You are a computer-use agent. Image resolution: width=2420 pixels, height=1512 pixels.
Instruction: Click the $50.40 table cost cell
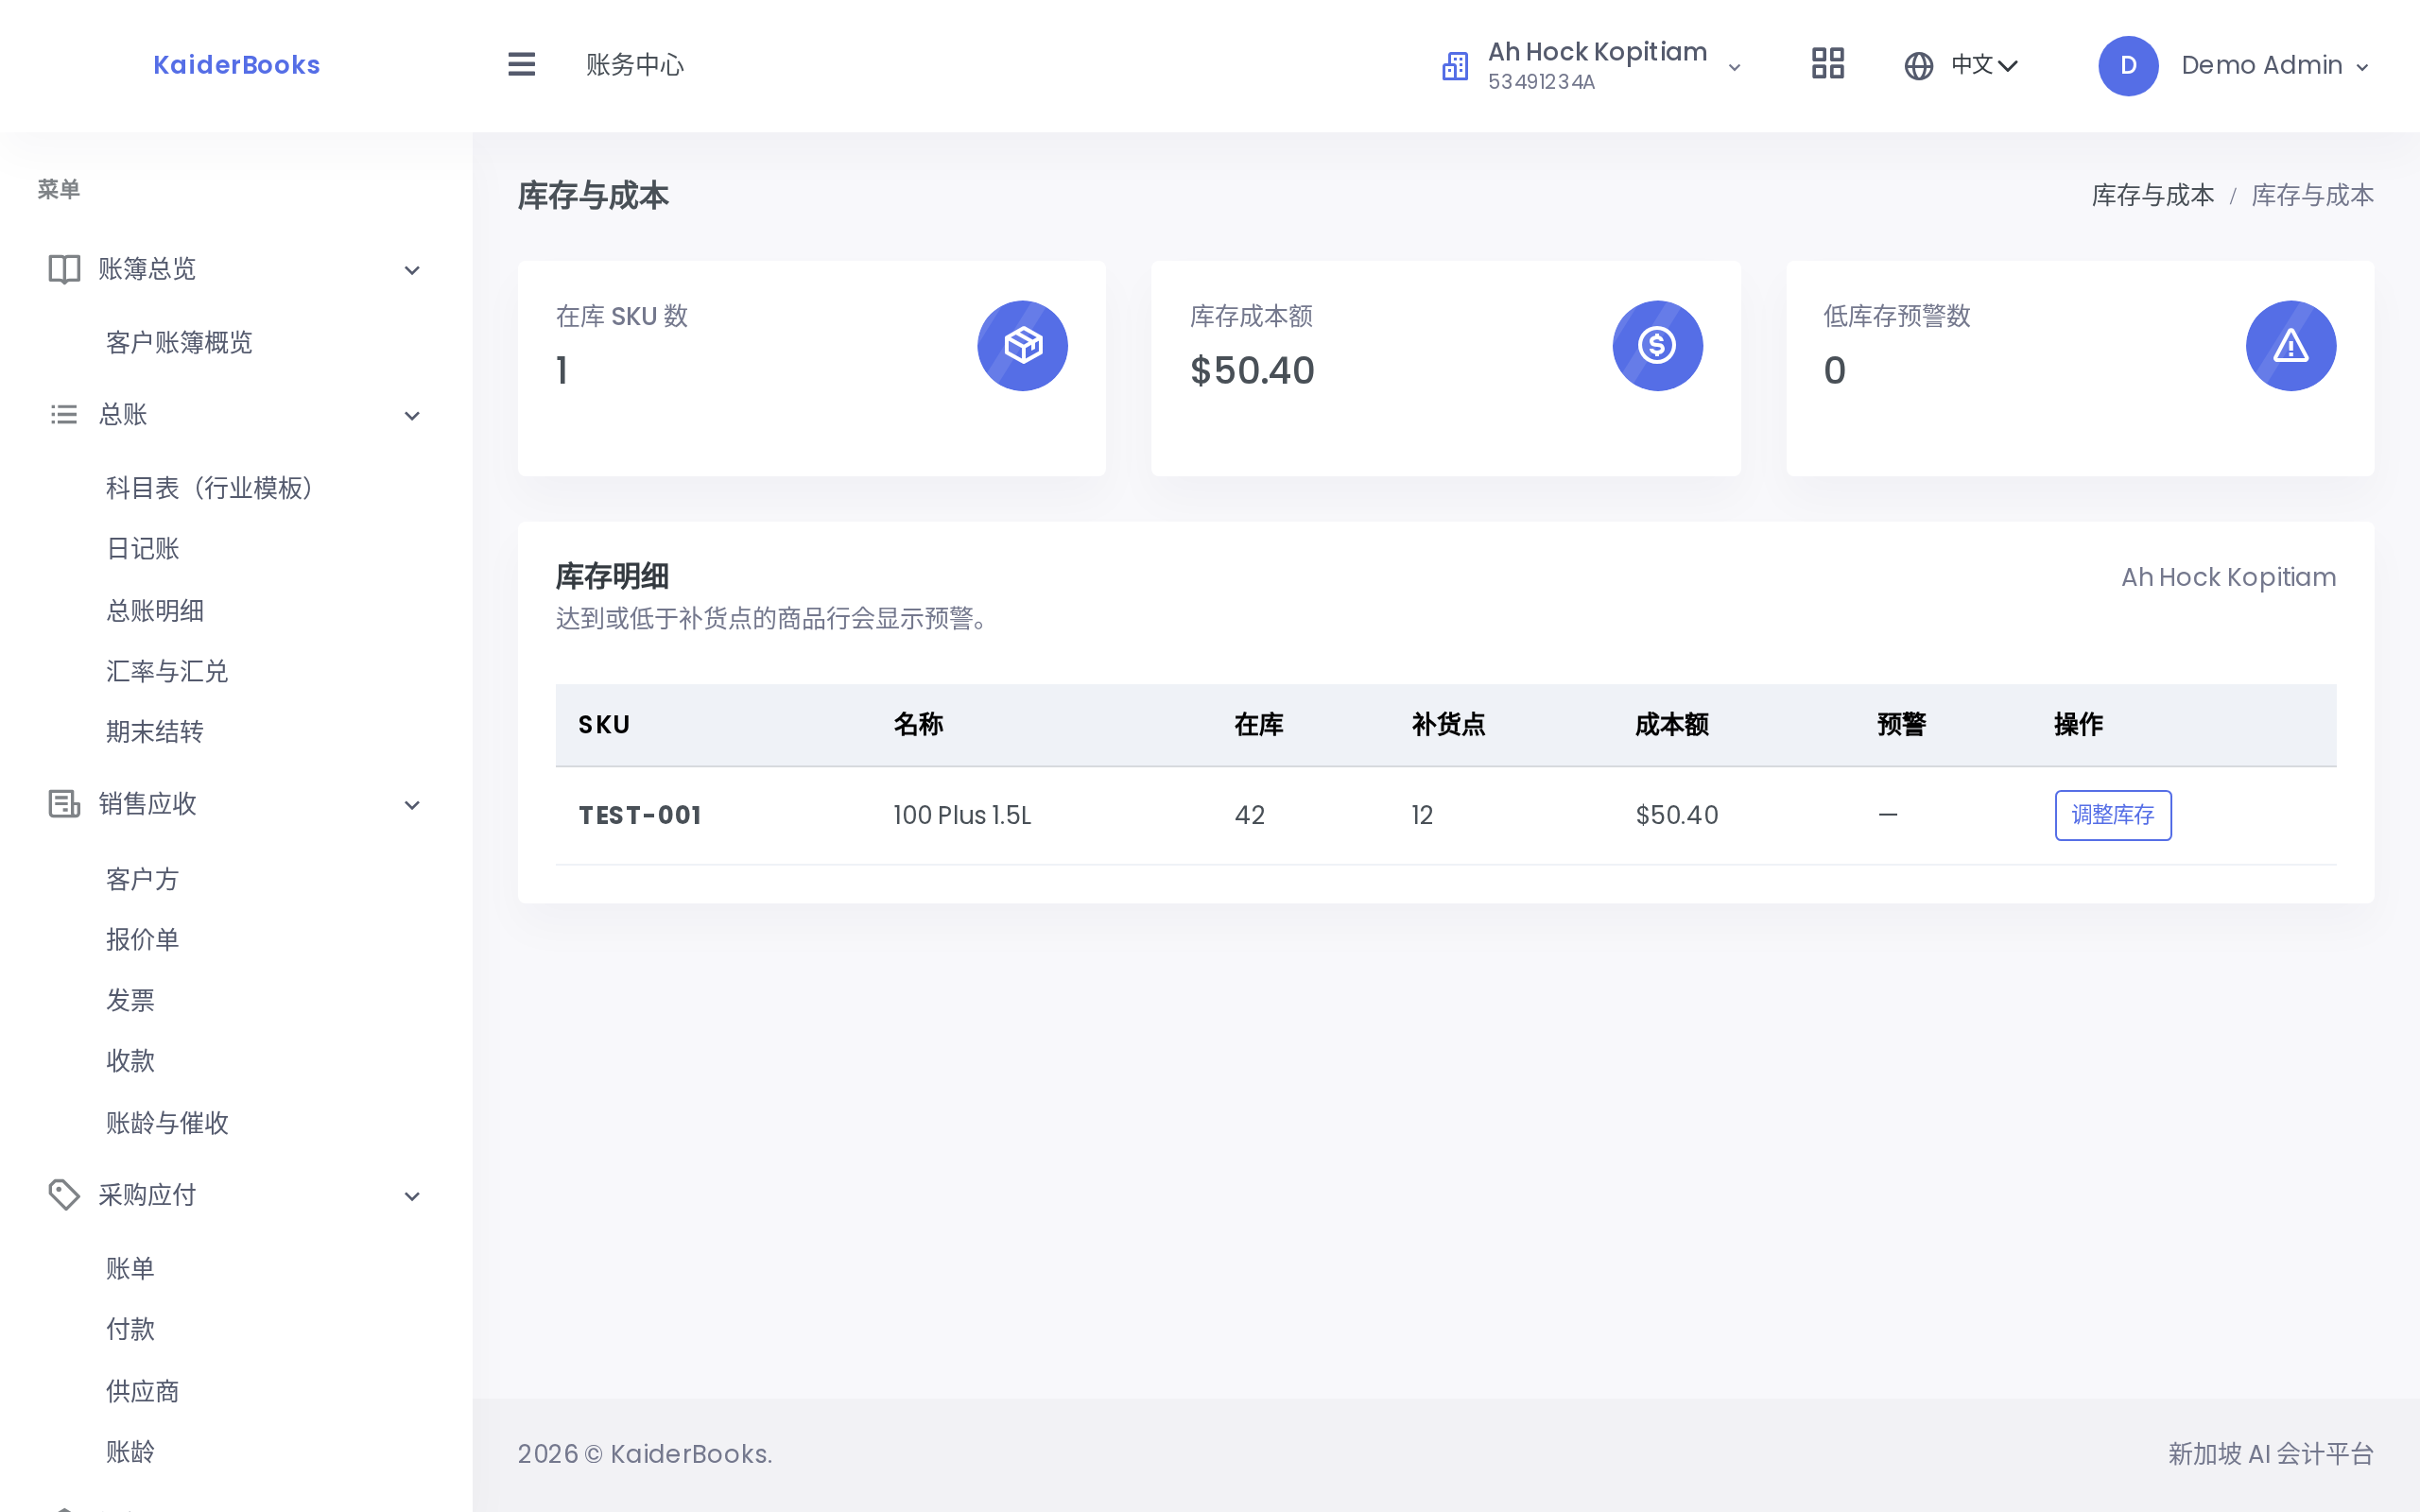(1677, 816)
